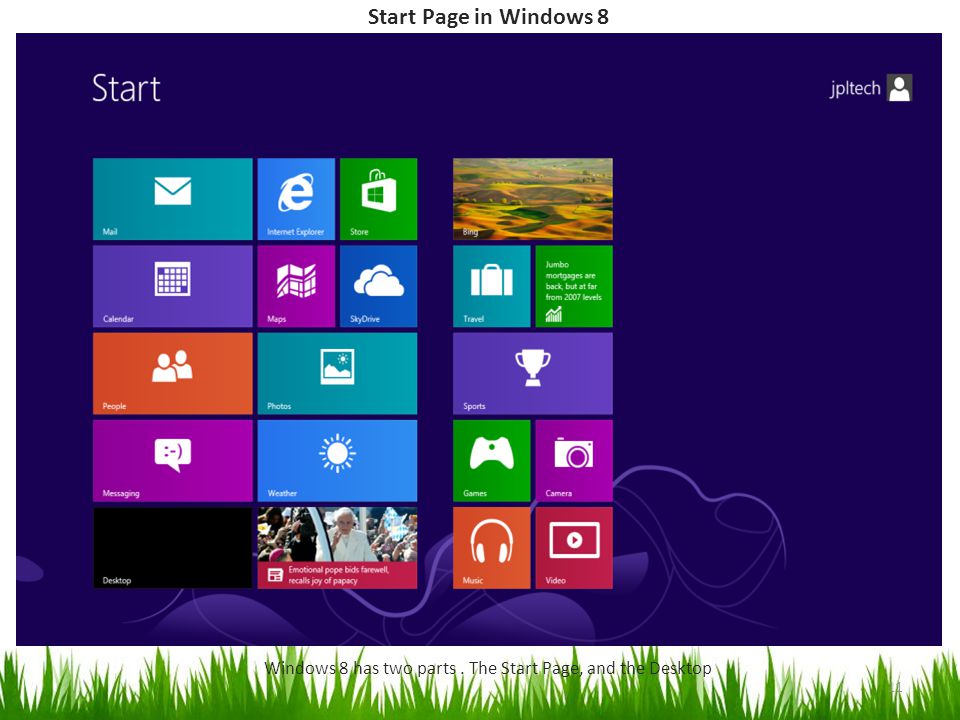Image resolution: width=960 pixels, height=720 pixels.
Task: Open the Games tile
Action: click(x=492, y=460)
